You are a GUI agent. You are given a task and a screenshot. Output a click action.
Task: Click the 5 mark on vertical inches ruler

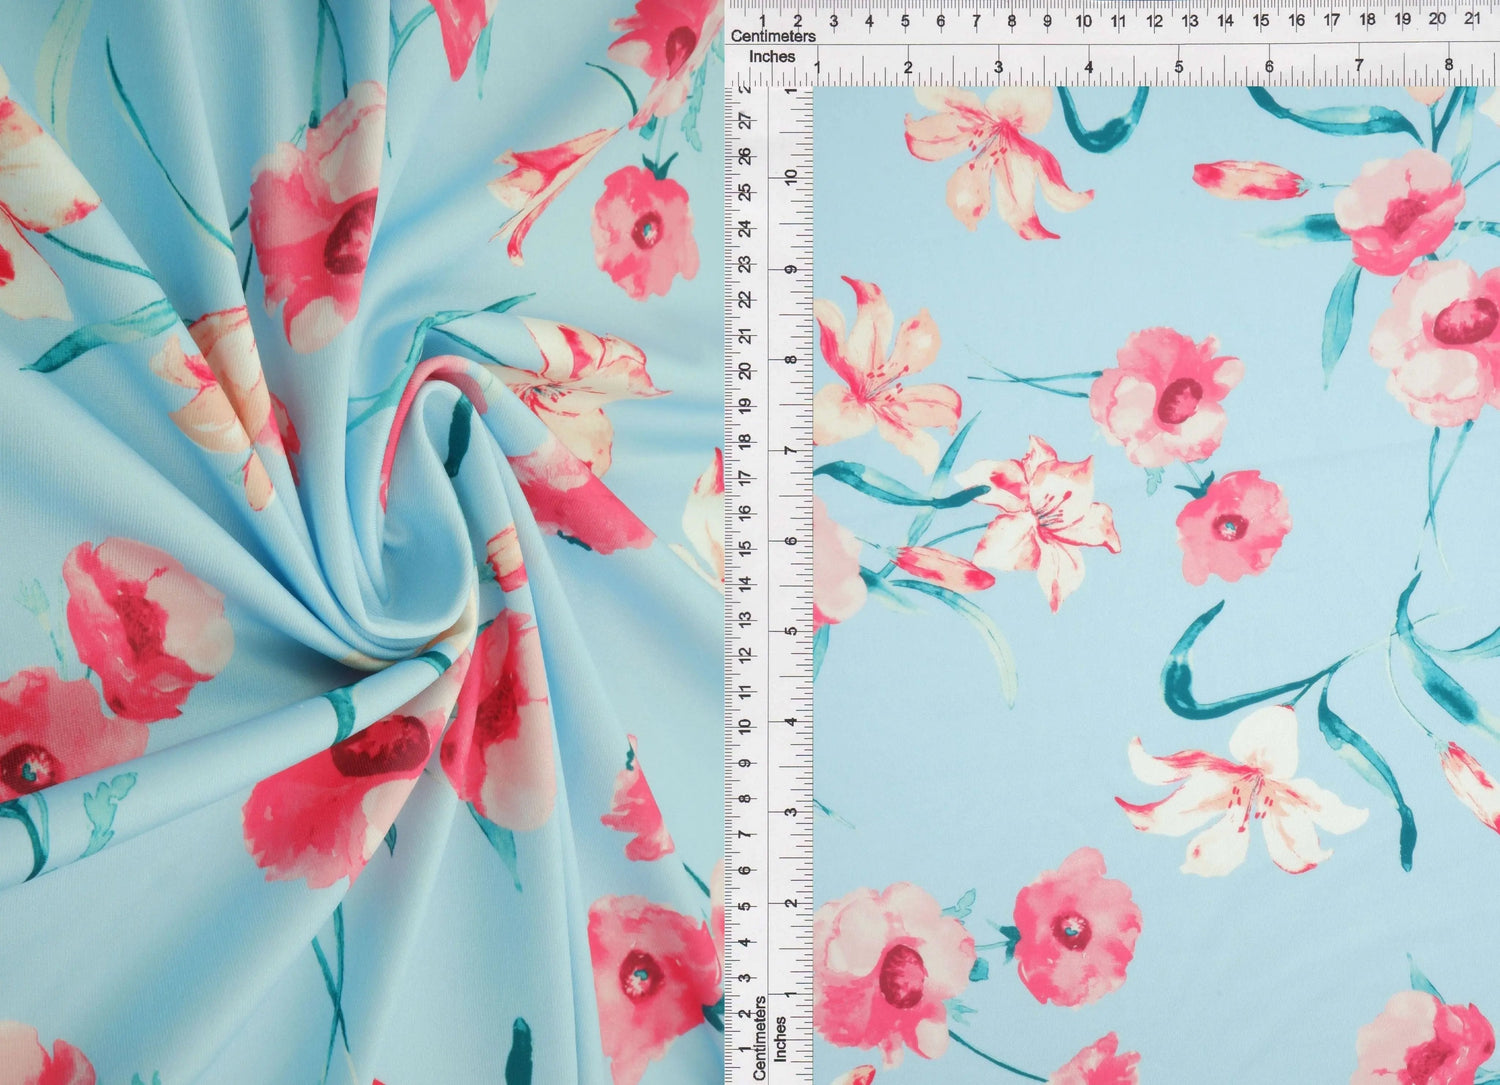(791, 631)
